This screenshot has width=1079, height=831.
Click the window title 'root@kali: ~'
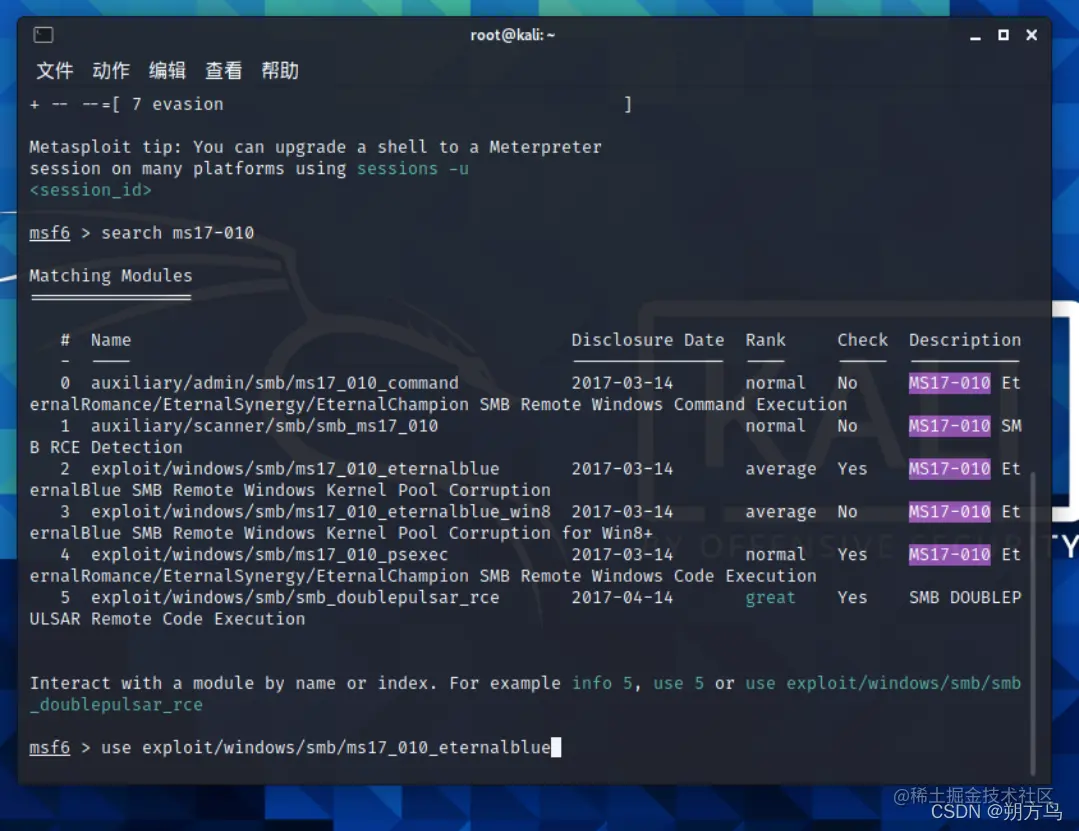(x=513, y=35)
